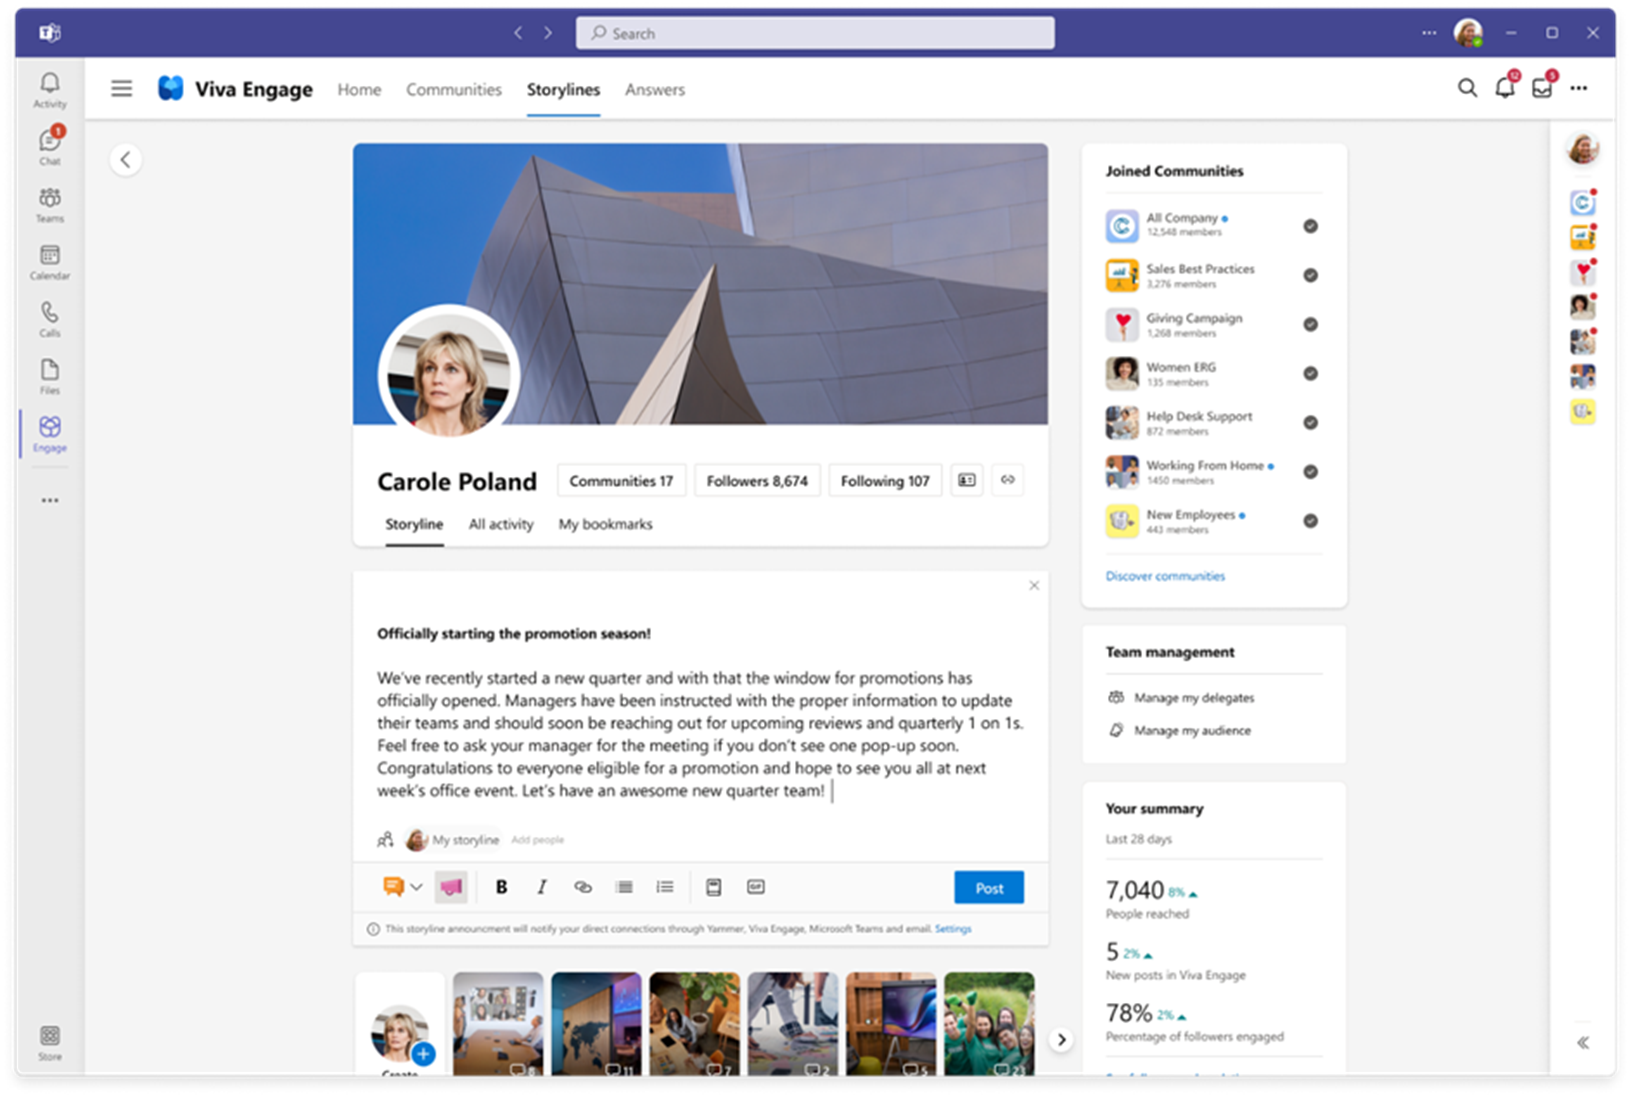The height and width of the screenshot is (1097, 1631).
Task: Toggle joined checkmark for Sales Best Practices
Action: (1310, 275)
